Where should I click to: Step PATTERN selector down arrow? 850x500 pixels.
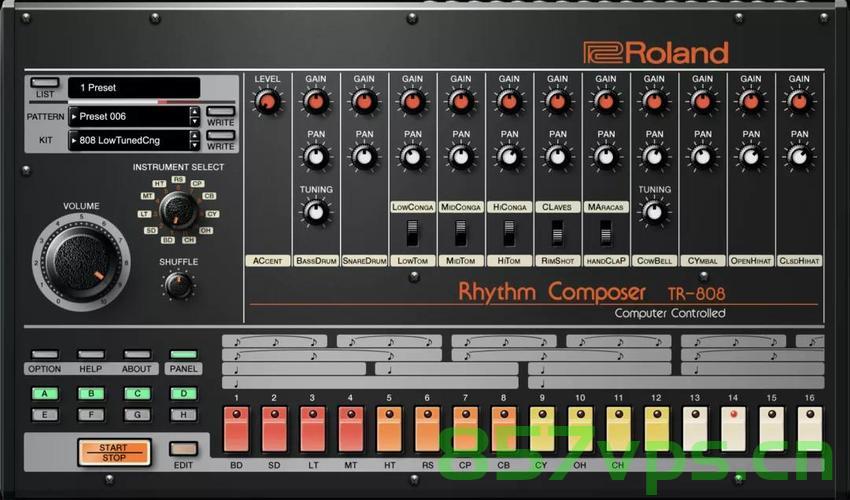[195, 121]
